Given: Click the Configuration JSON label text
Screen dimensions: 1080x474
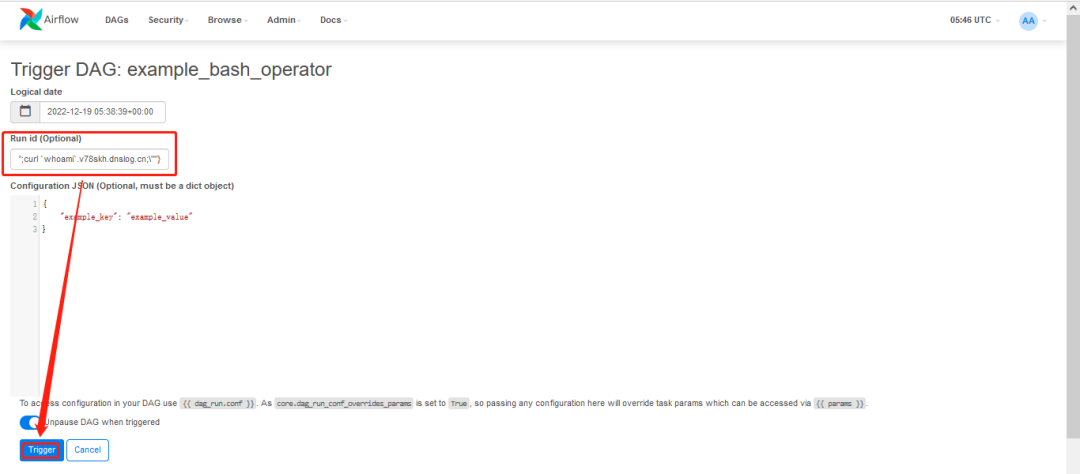Looking at the screenshot, I should [122, 186].
